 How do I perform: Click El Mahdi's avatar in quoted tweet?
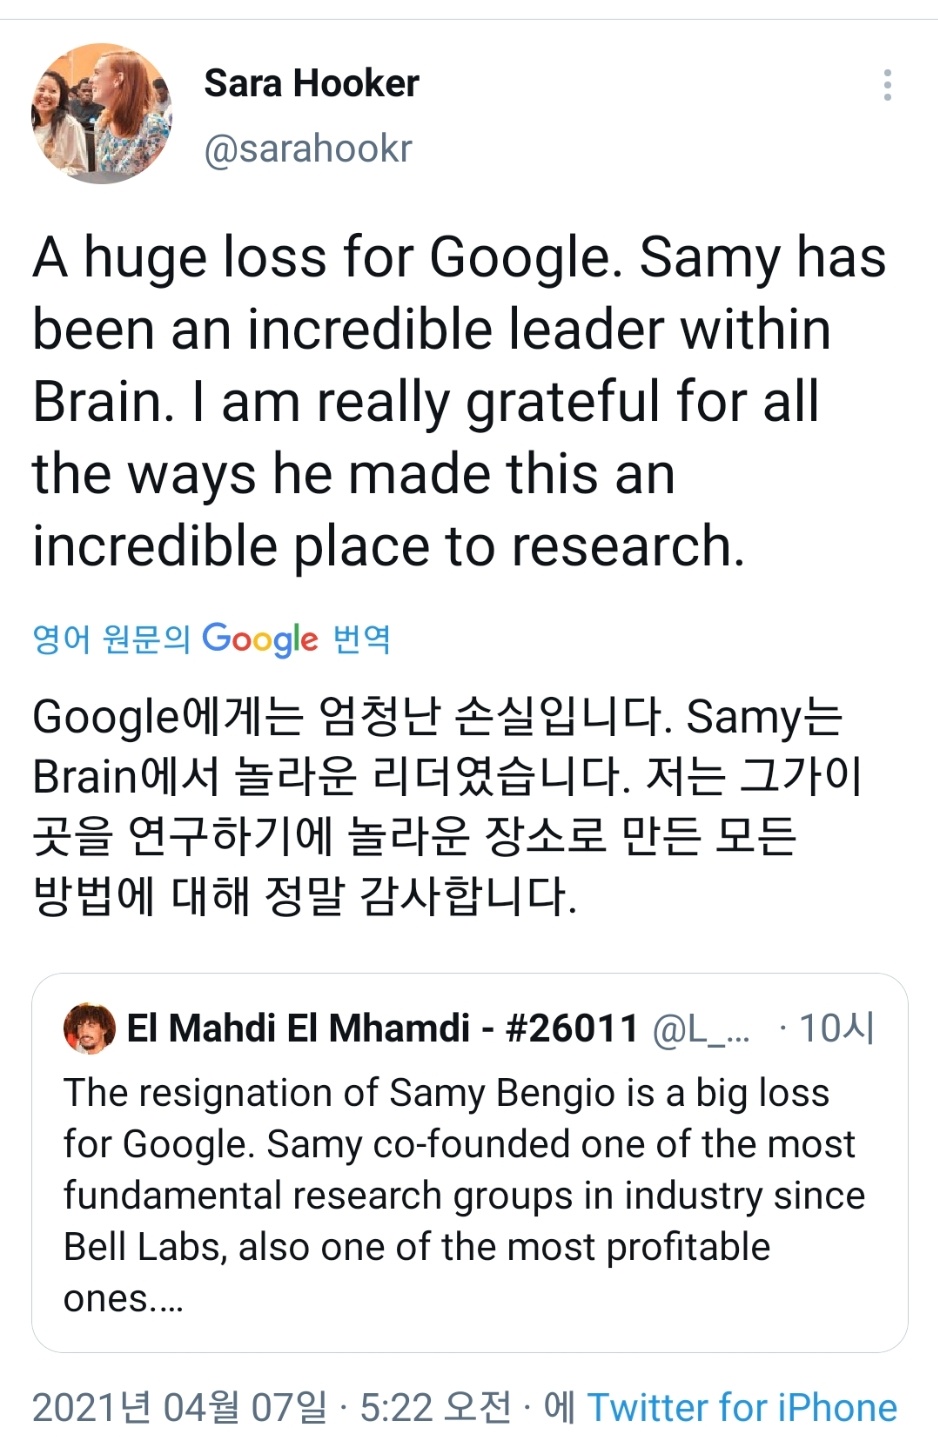pos(92,1027)
